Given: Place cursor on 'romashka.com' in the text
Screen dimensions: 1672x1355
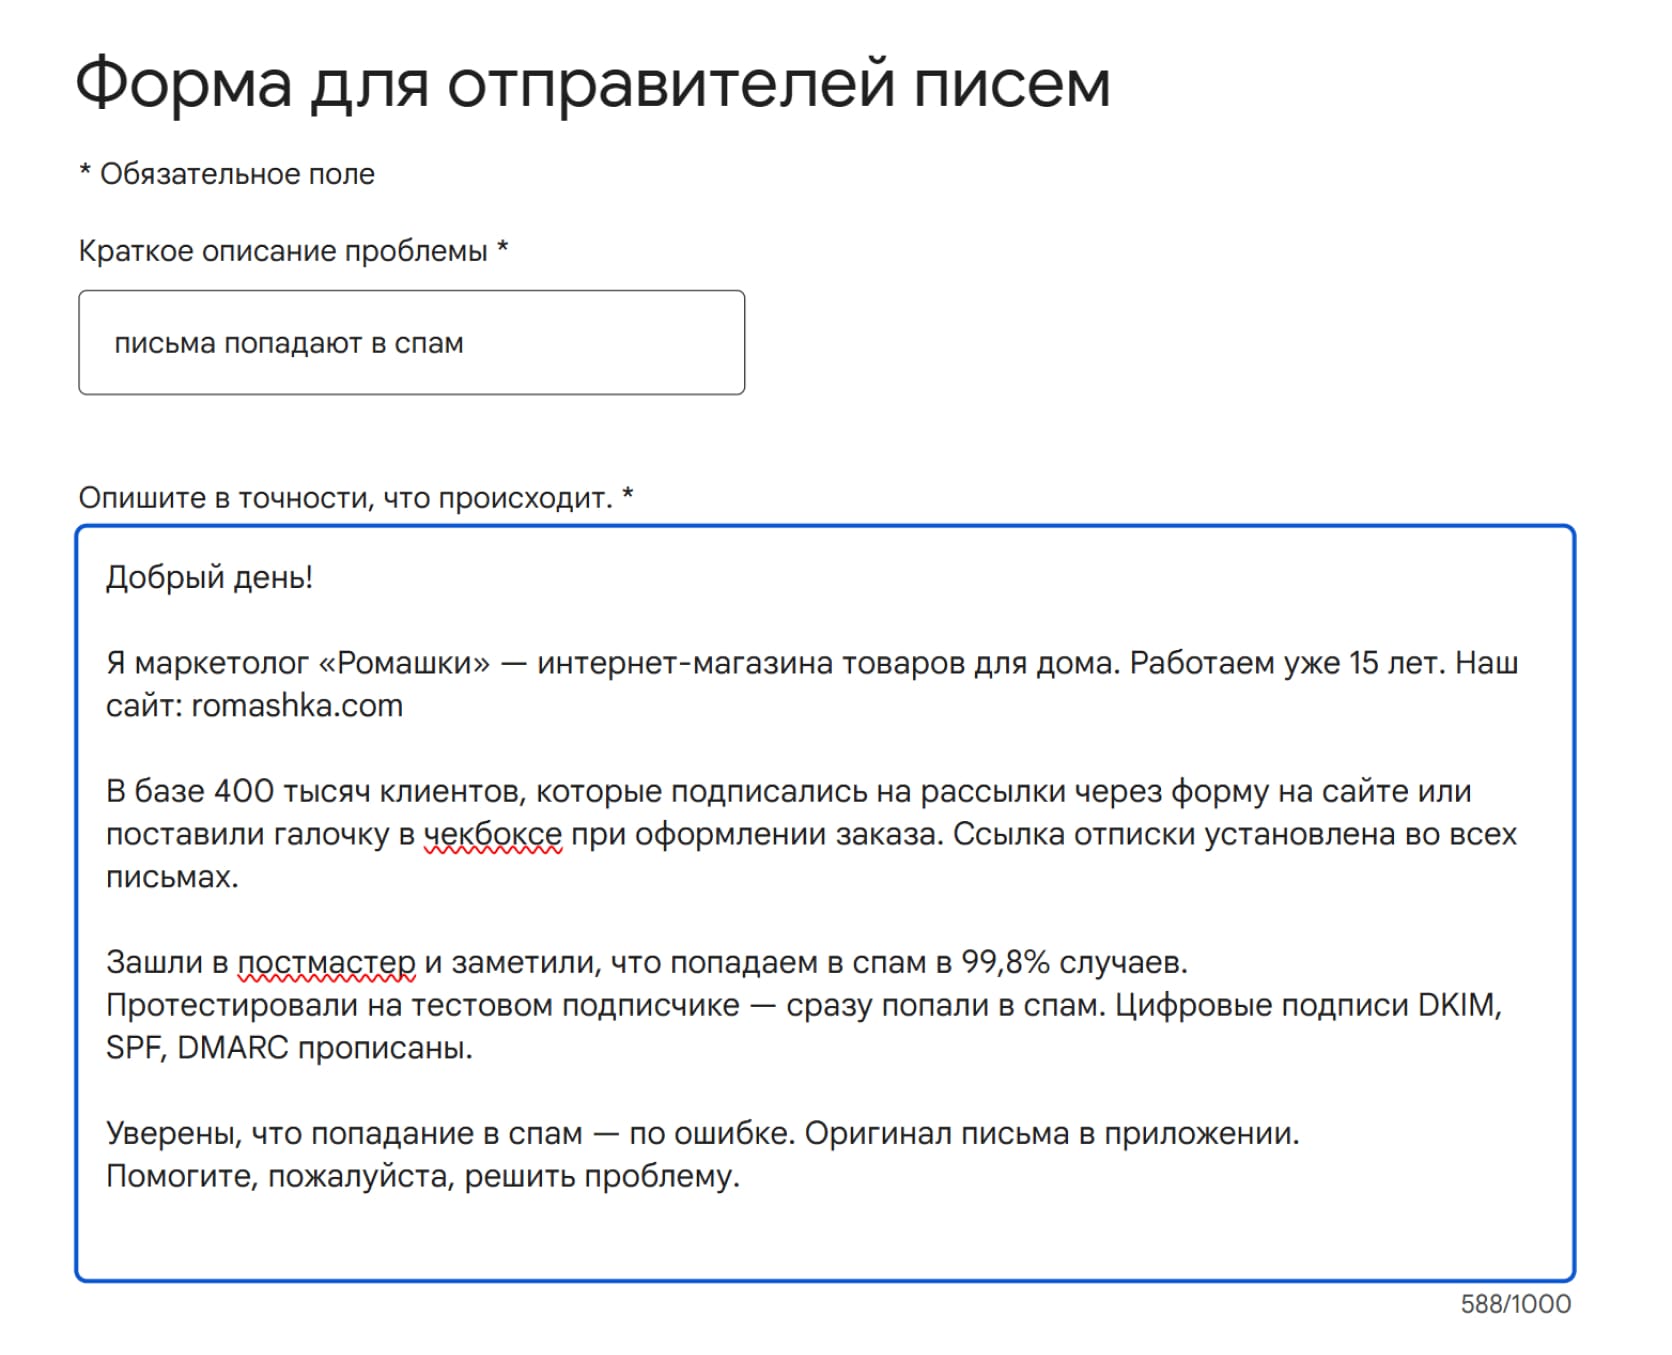Looking at the screenshot, I should [297, 706].
